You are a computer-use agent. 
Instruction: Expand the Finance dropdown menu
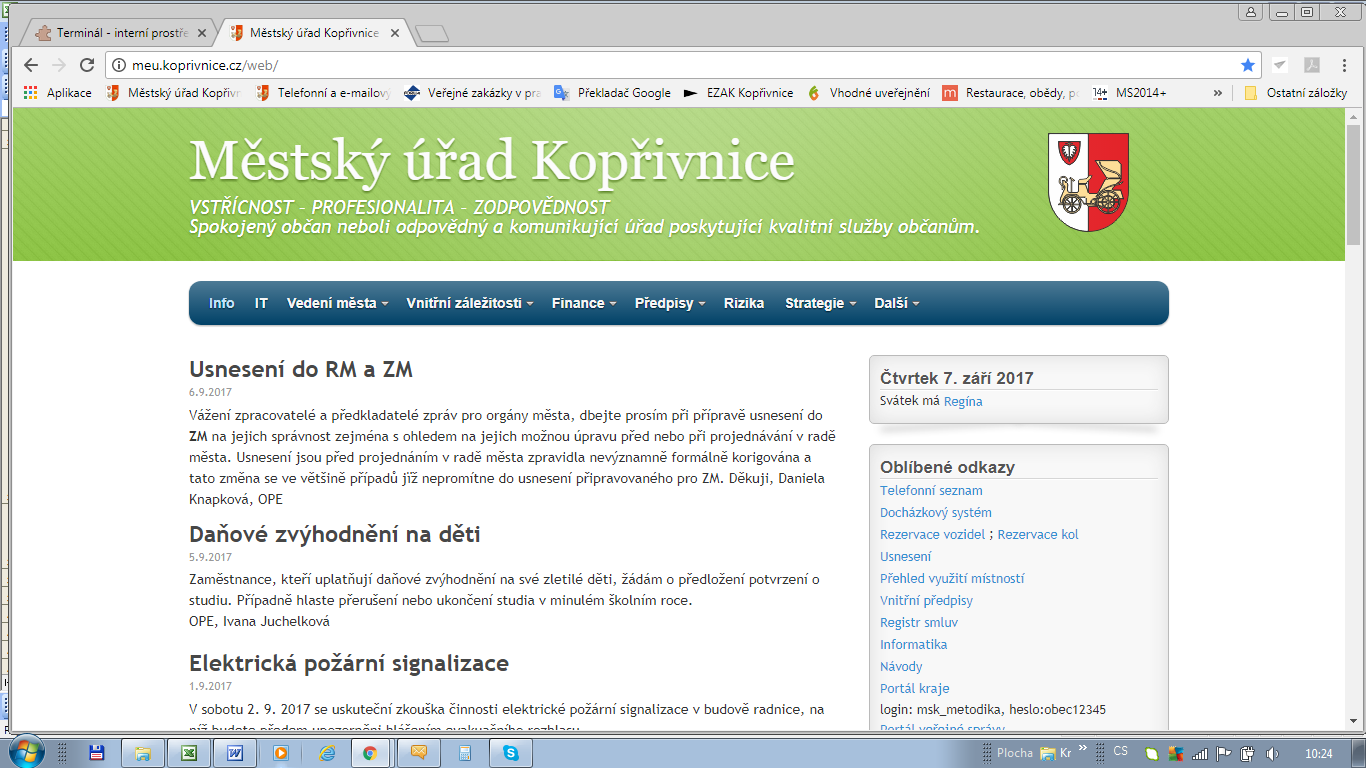tap(584, 303)
